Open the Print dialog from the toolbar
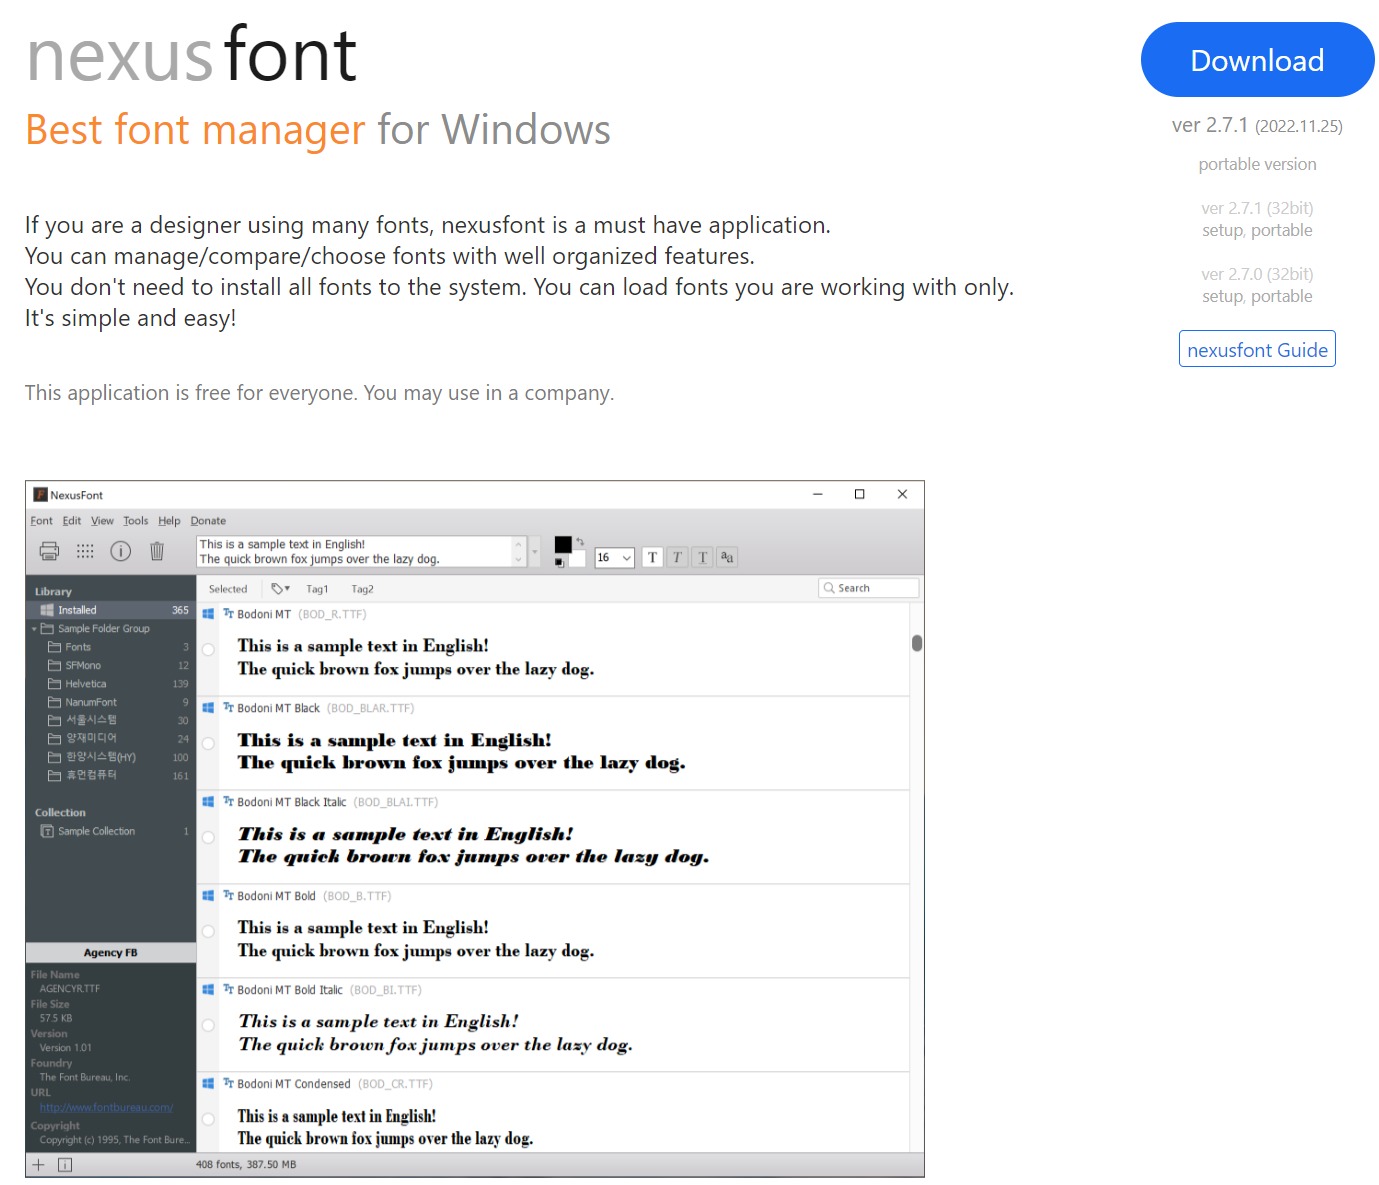Screen dimensions: 1379x1185 click(48, 551)
